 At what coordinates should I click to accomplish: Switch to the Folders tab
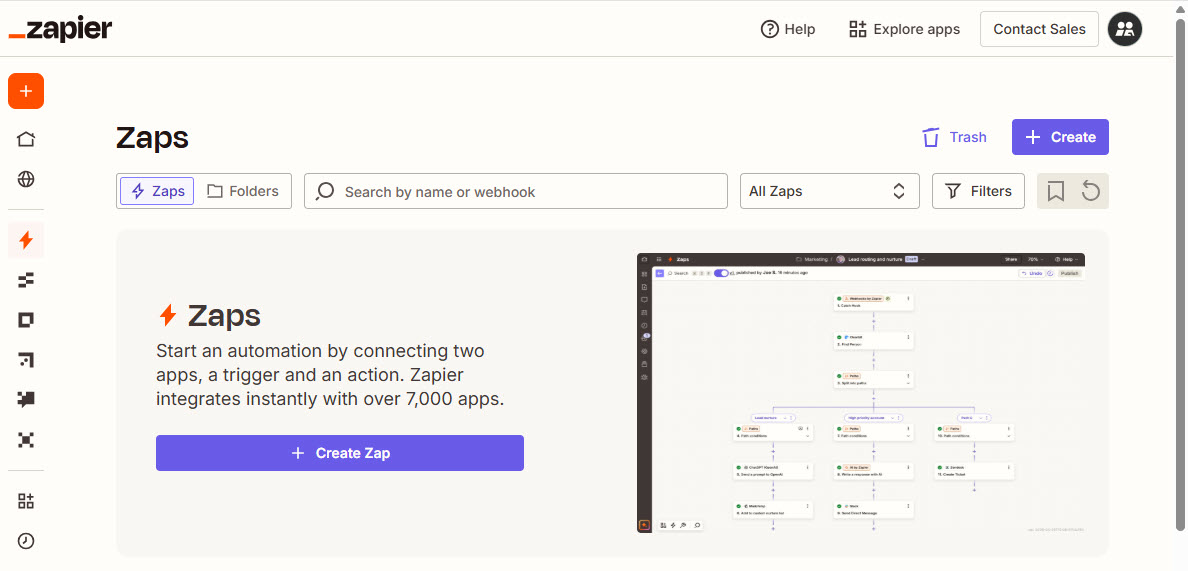[242, 191]
